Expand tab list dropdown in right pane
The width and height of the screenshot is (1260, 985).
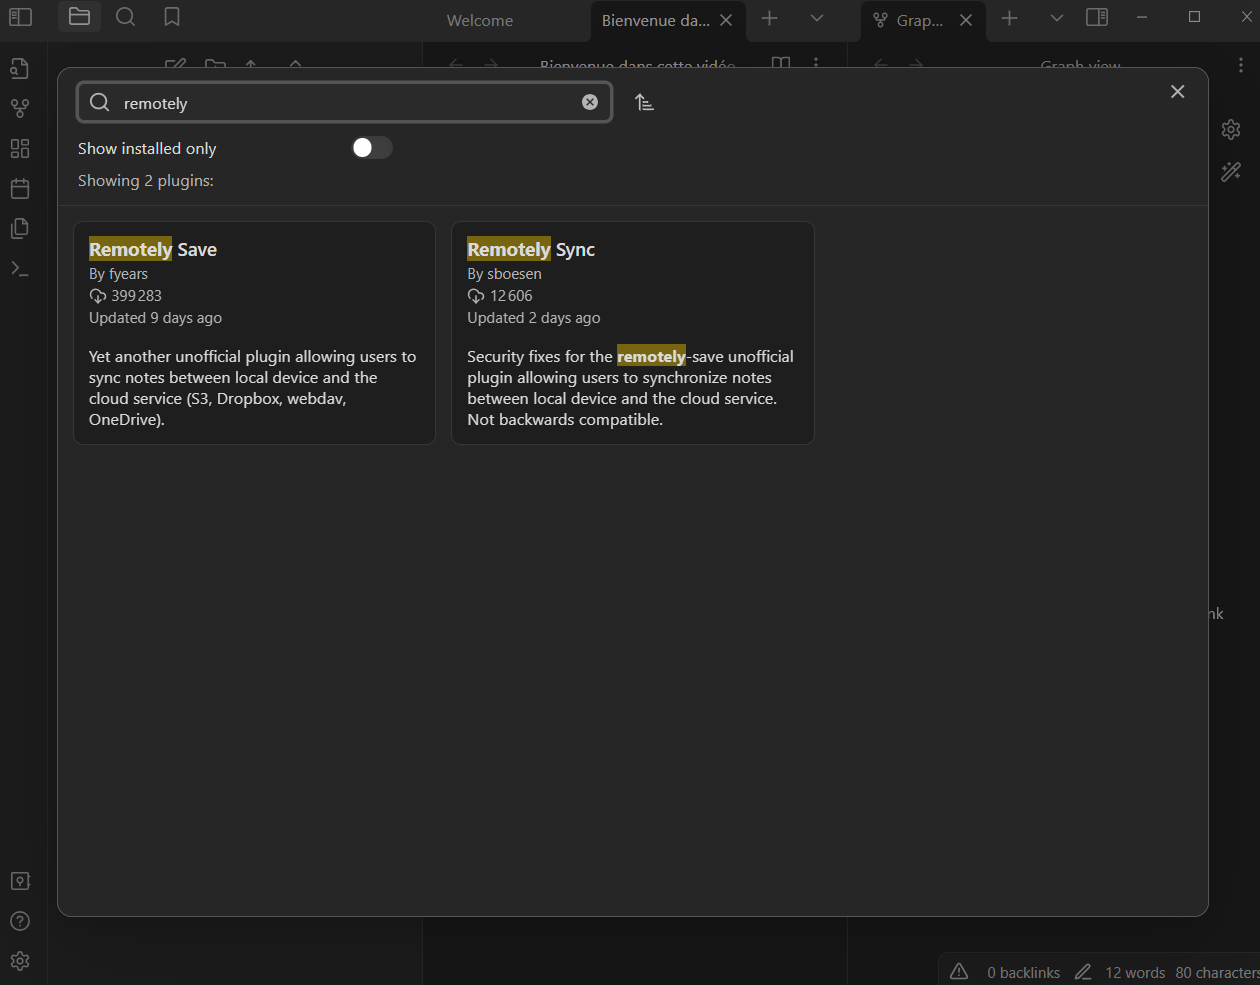(x=1057, y=18)
